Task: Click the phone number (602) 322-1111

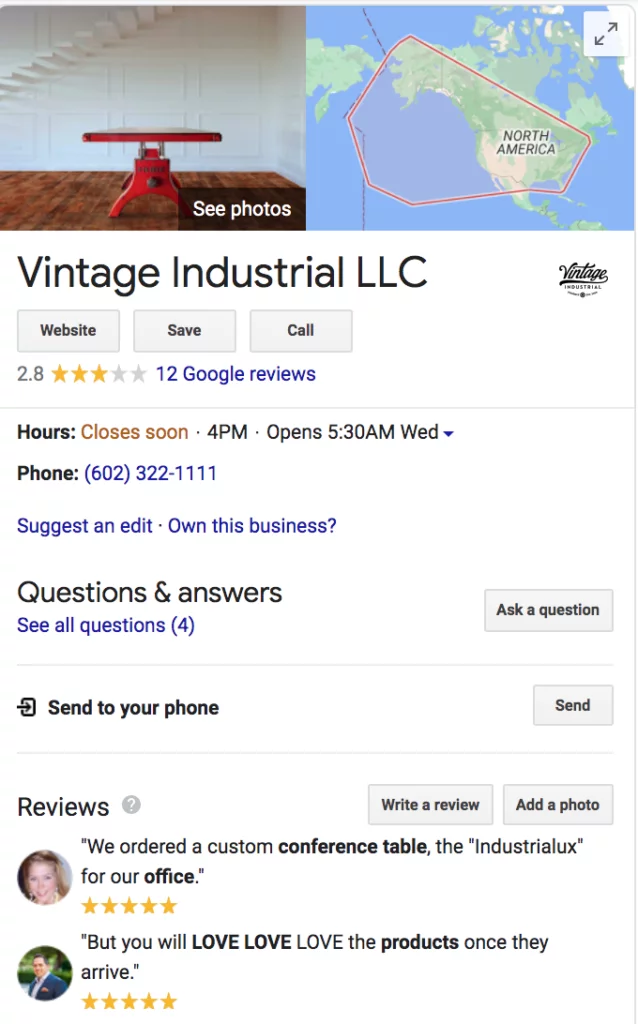Action: click(x=150, y=473)
